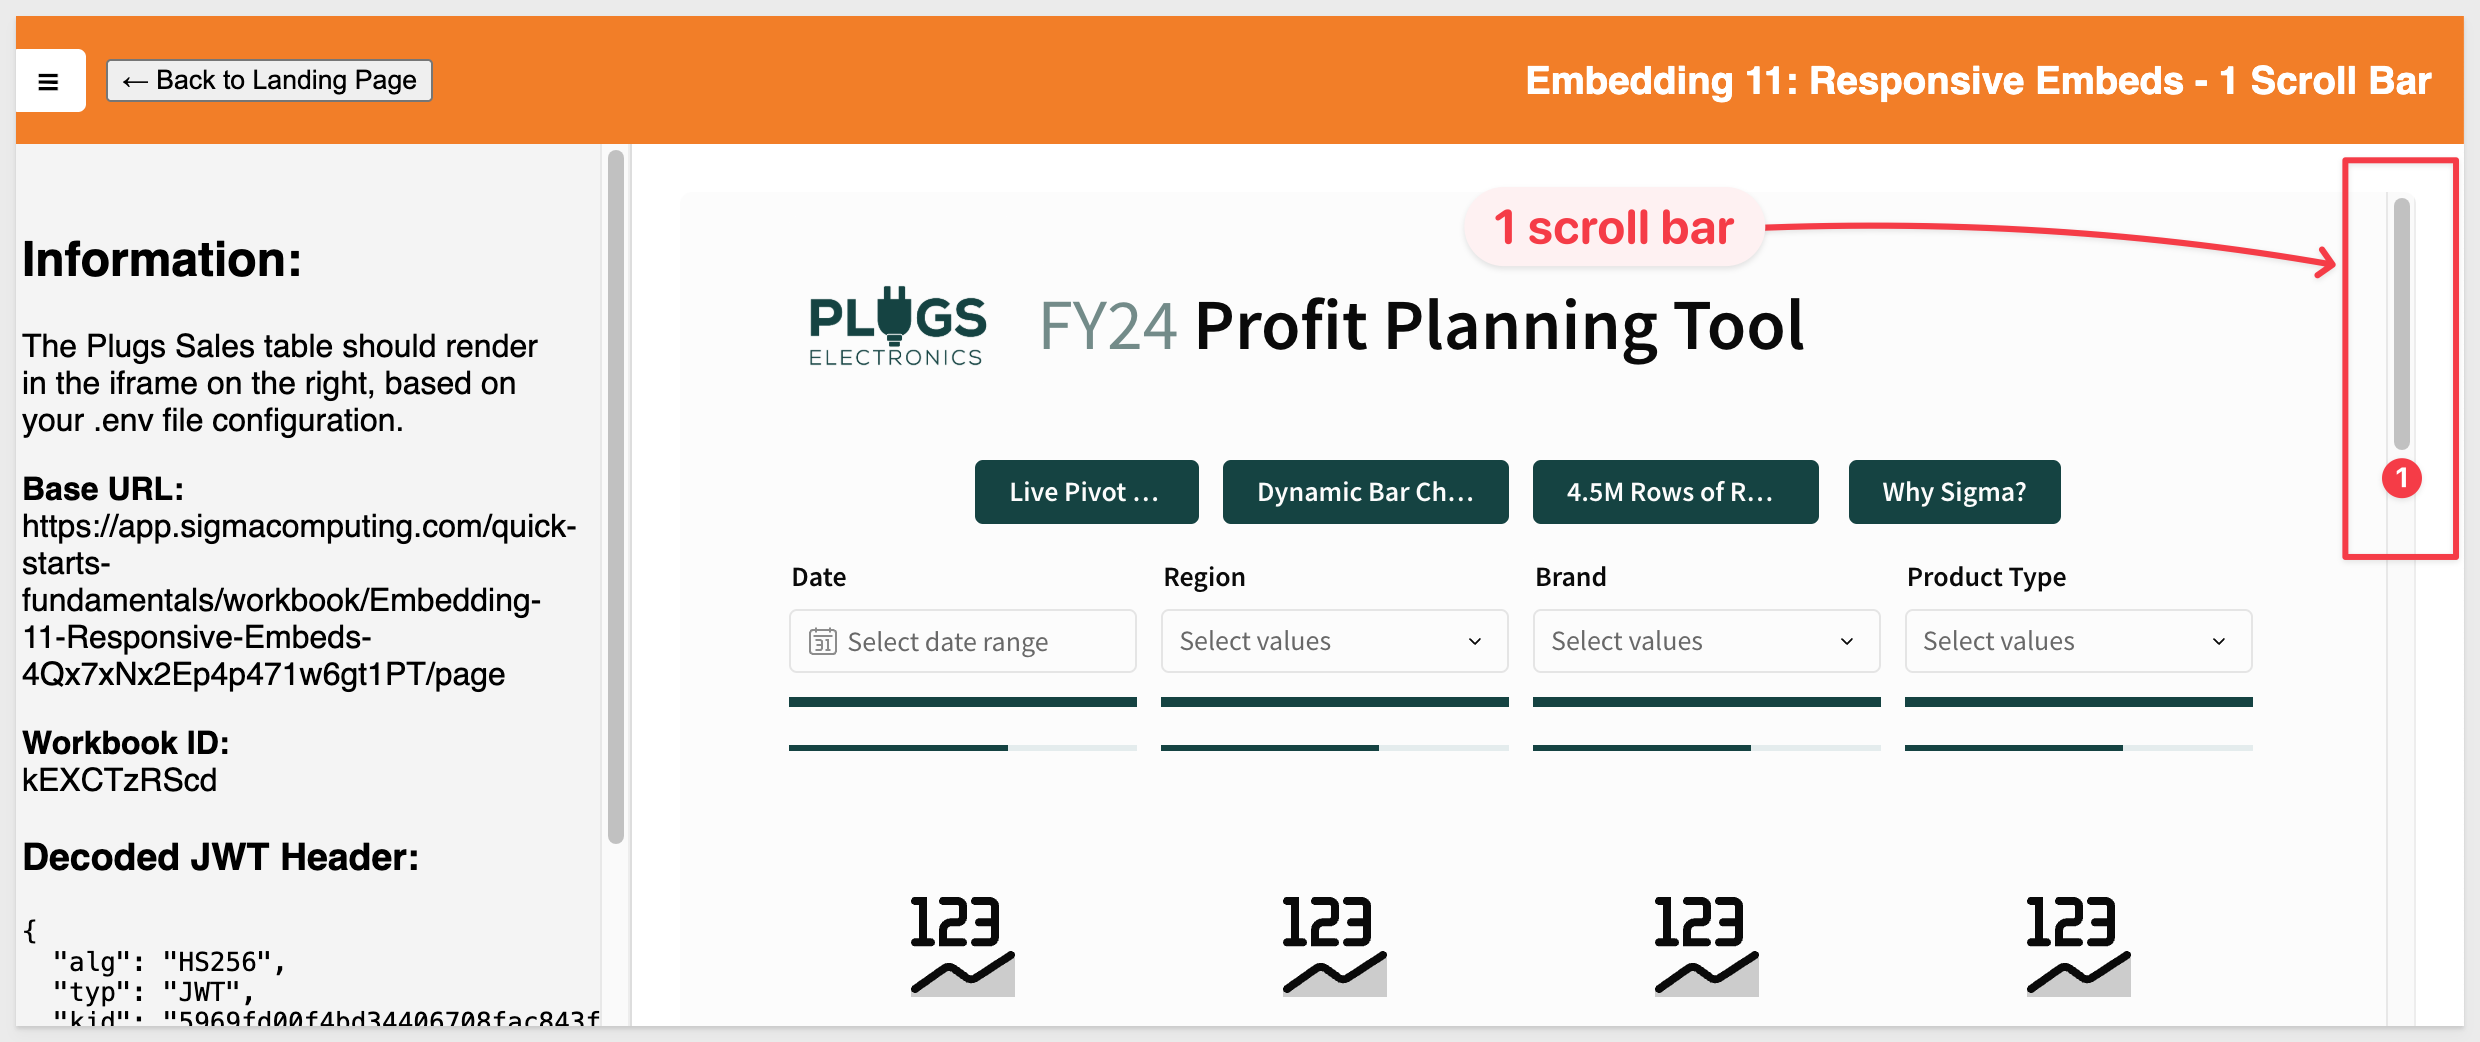
Task: Click the Select date range field
Action: pyautogui.click(x=962, y=641)
